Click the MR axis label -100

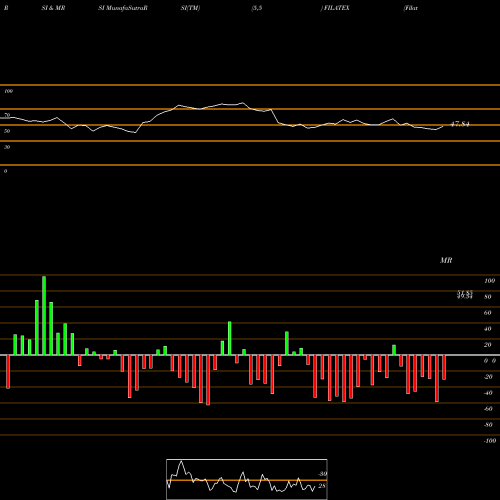coord(490,441)
